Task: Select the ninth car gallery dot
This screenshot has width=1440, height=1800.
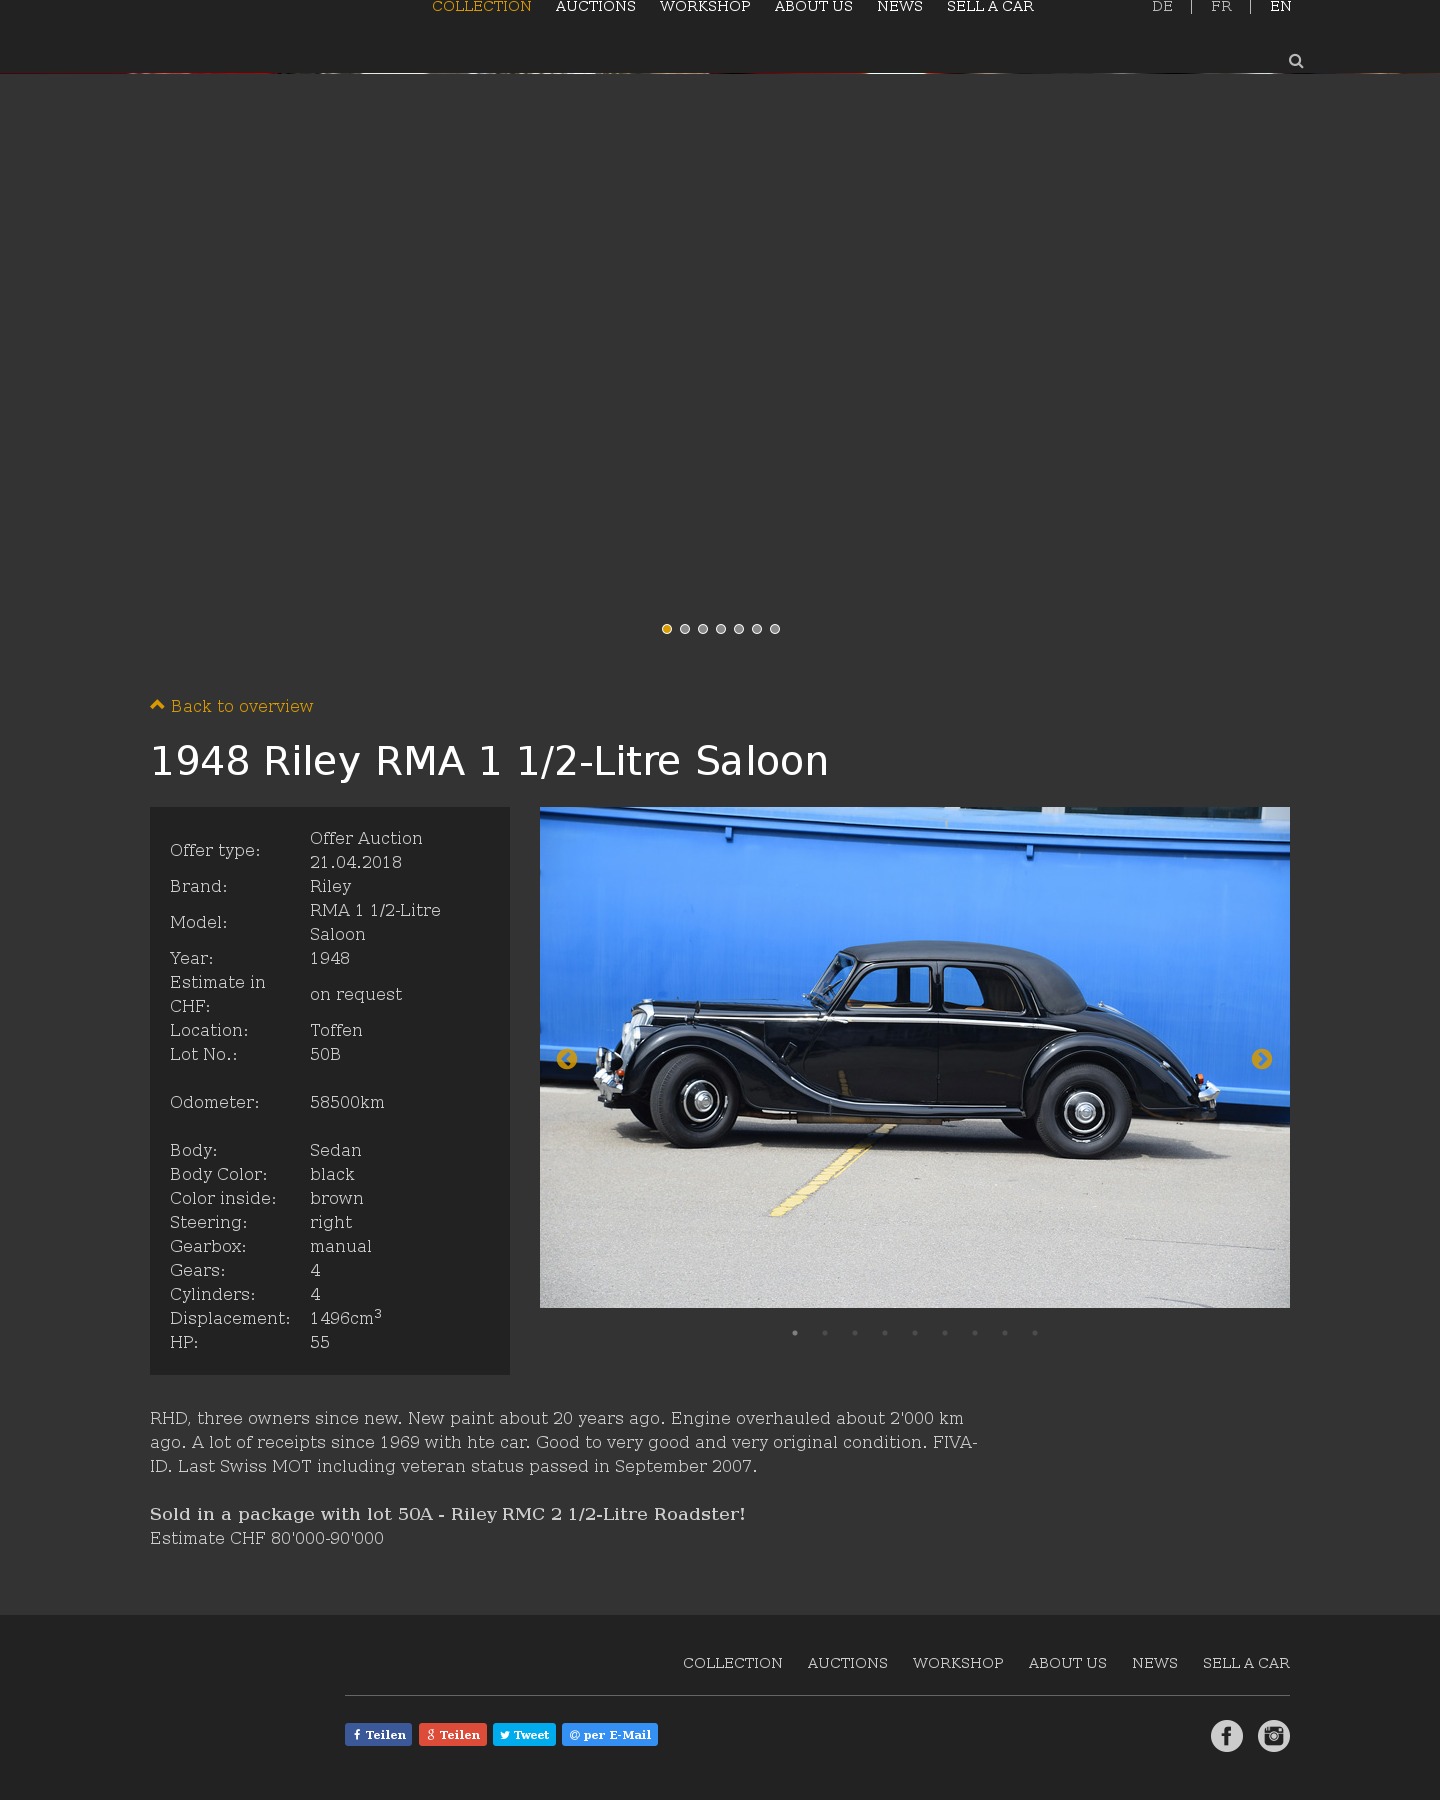Action: pos(1035,1333)
